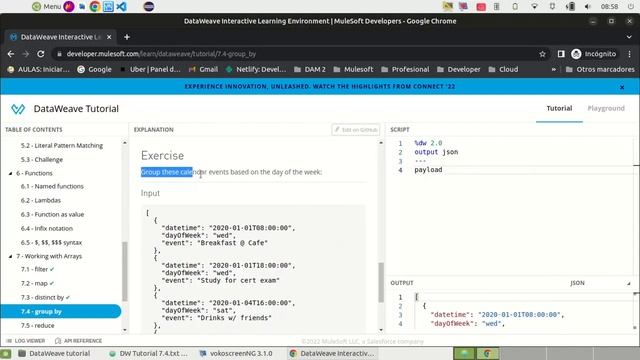Open 5.3 - Challenge lesson
This screenshot has width=640, height=360.
[42, 160]
